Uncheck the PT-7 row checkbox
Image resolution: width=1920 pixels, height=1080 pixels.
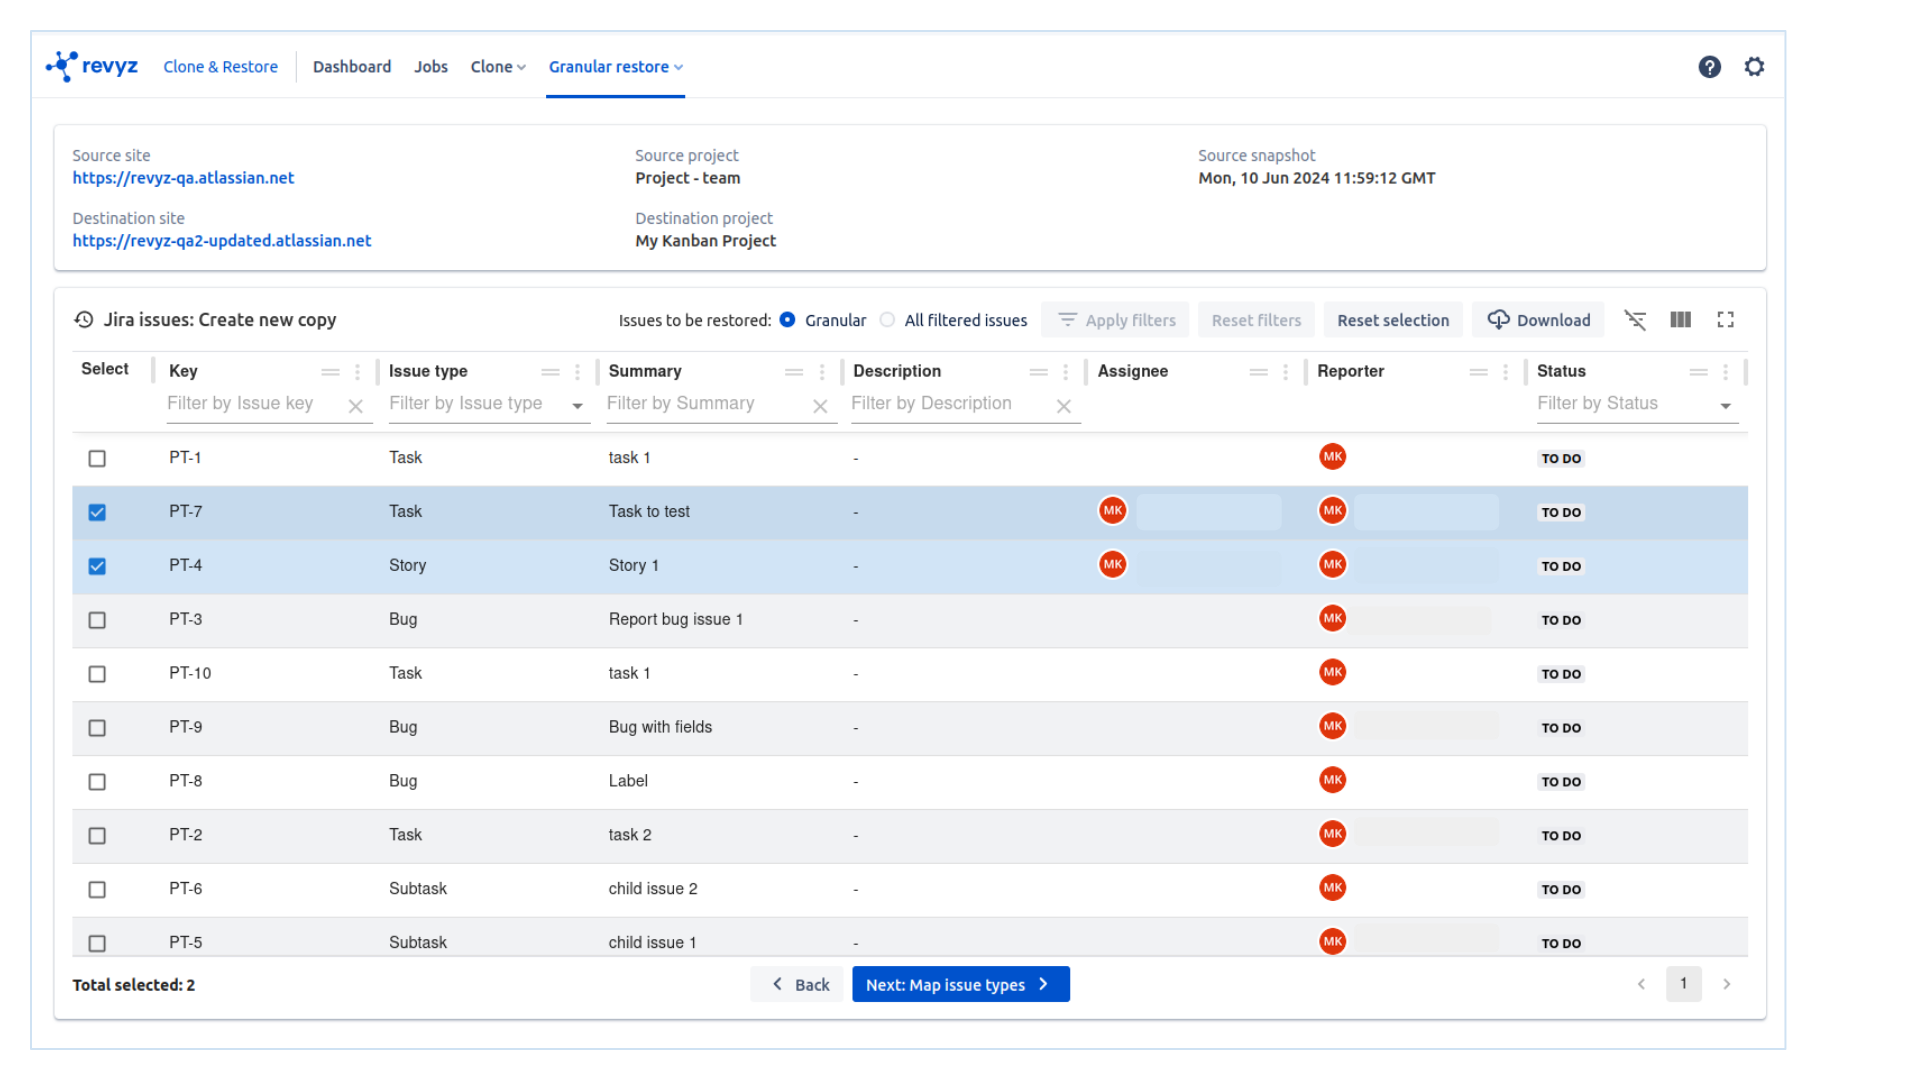(97, 512)
